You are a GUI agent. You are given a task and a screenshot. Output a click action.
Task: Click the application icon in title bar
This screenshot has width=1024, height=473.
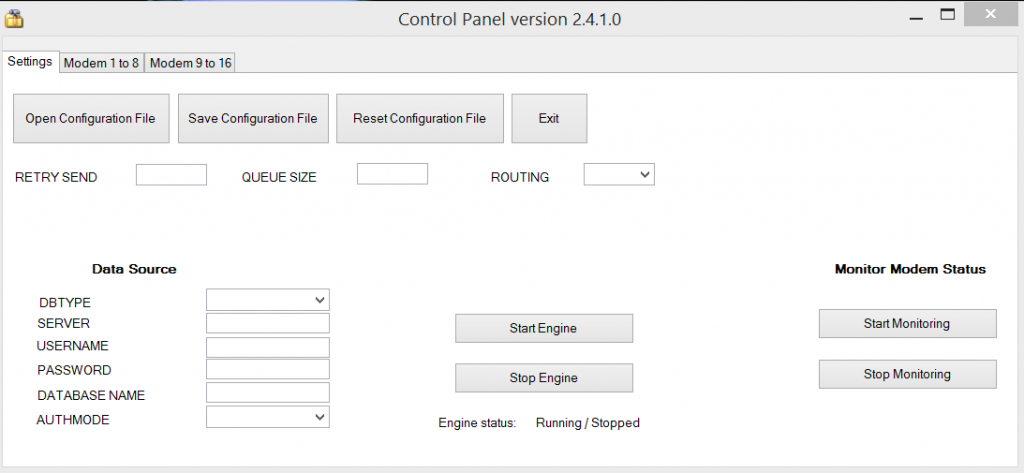(14, 17)
